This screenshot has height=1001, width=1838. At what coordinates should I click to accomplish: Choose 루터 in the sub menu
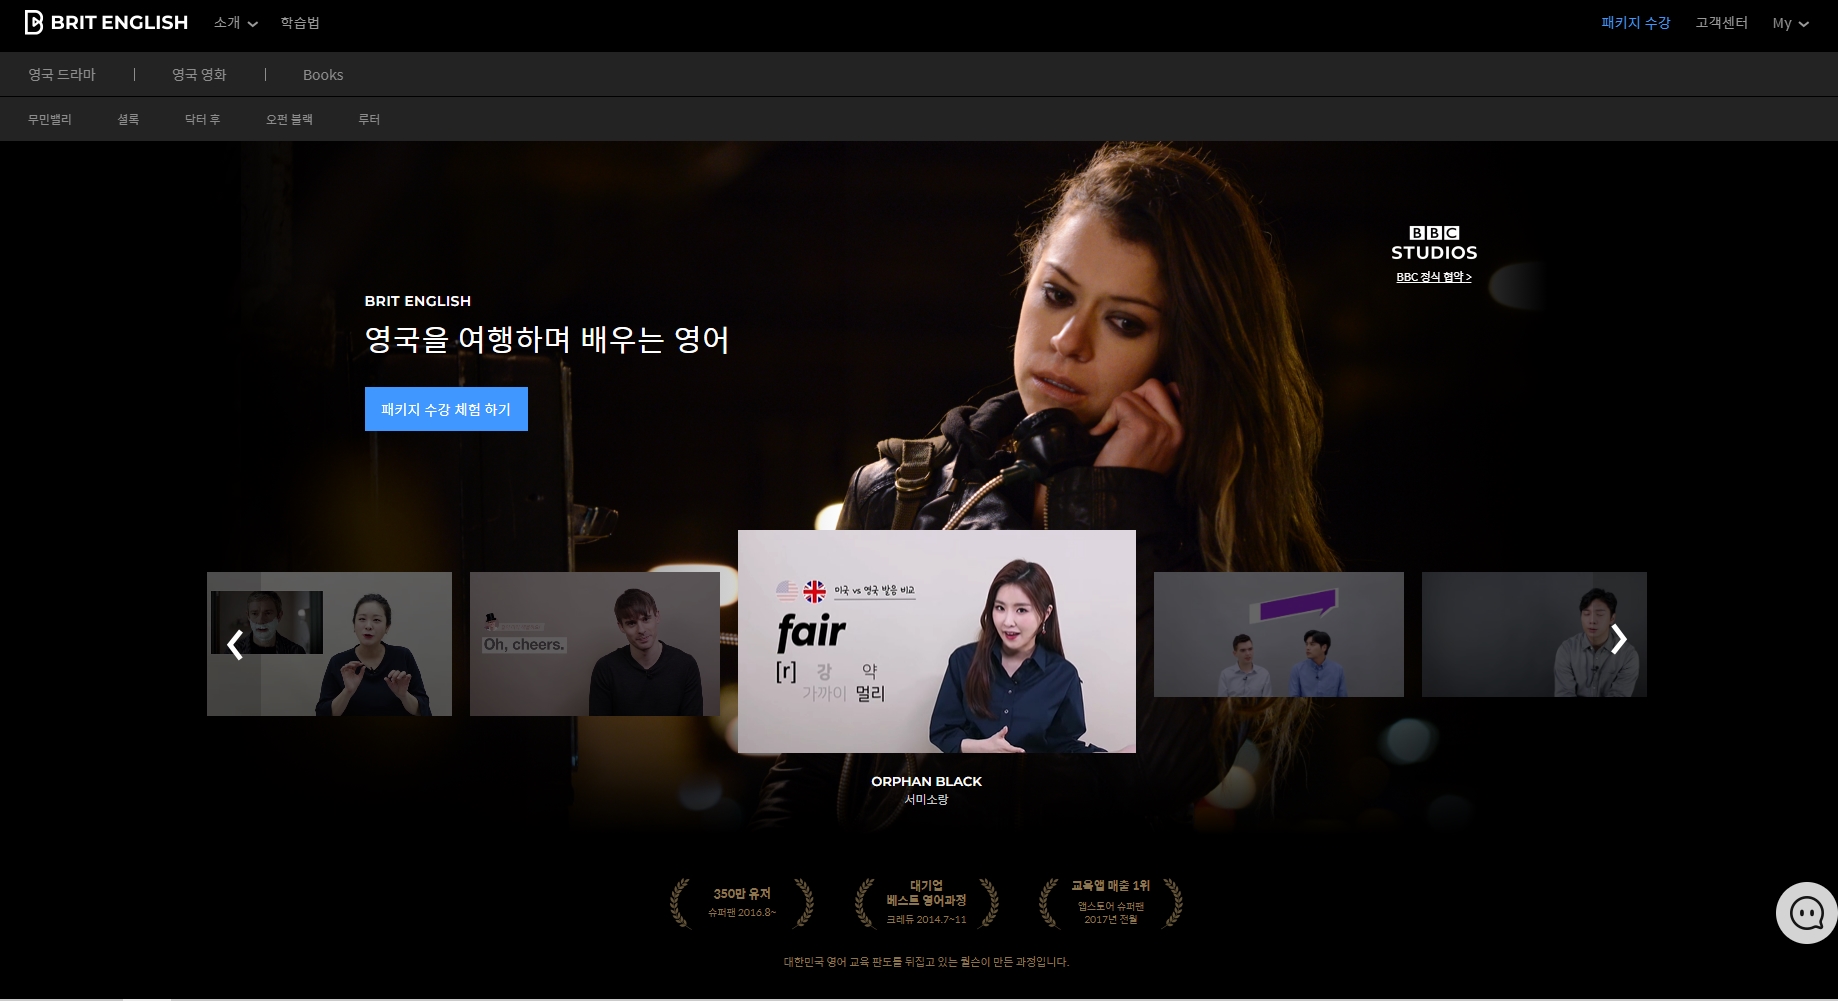pyautogui.click(x=369, y=119)
